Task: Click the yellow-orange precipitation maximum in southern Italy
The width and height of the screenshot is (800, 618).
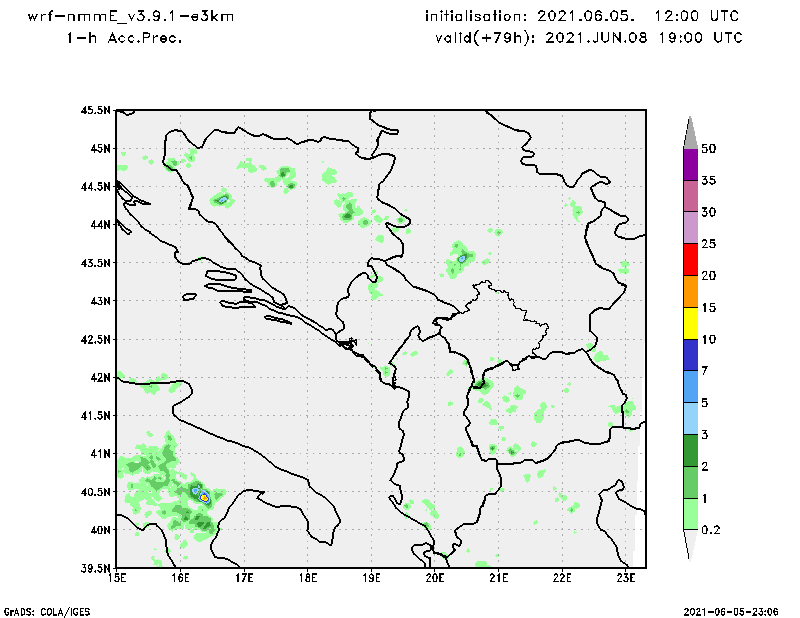Action: pyautogui.click(x=204, y=497)
